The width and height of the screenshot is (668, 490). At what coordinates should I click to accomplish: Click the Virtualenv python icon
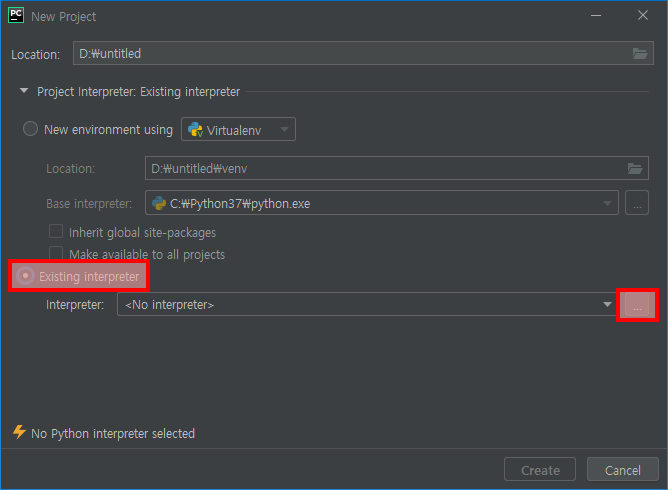(x=196, y=130)
